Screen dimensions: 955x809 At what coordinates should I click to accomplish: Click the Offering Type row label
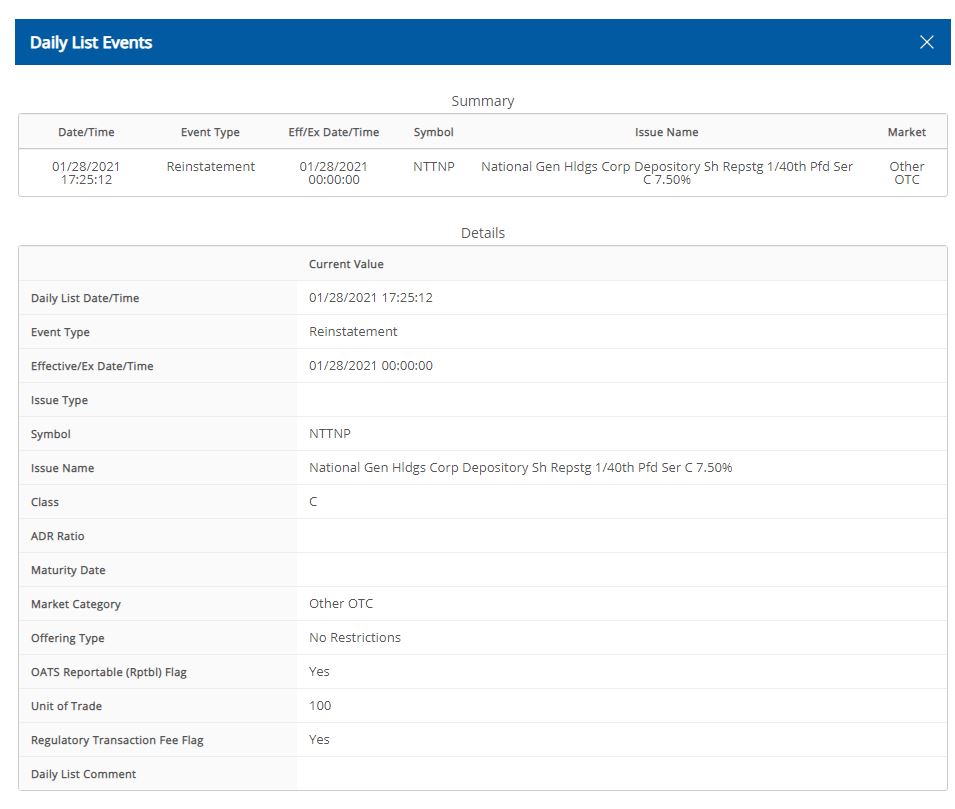pos(67,638)
